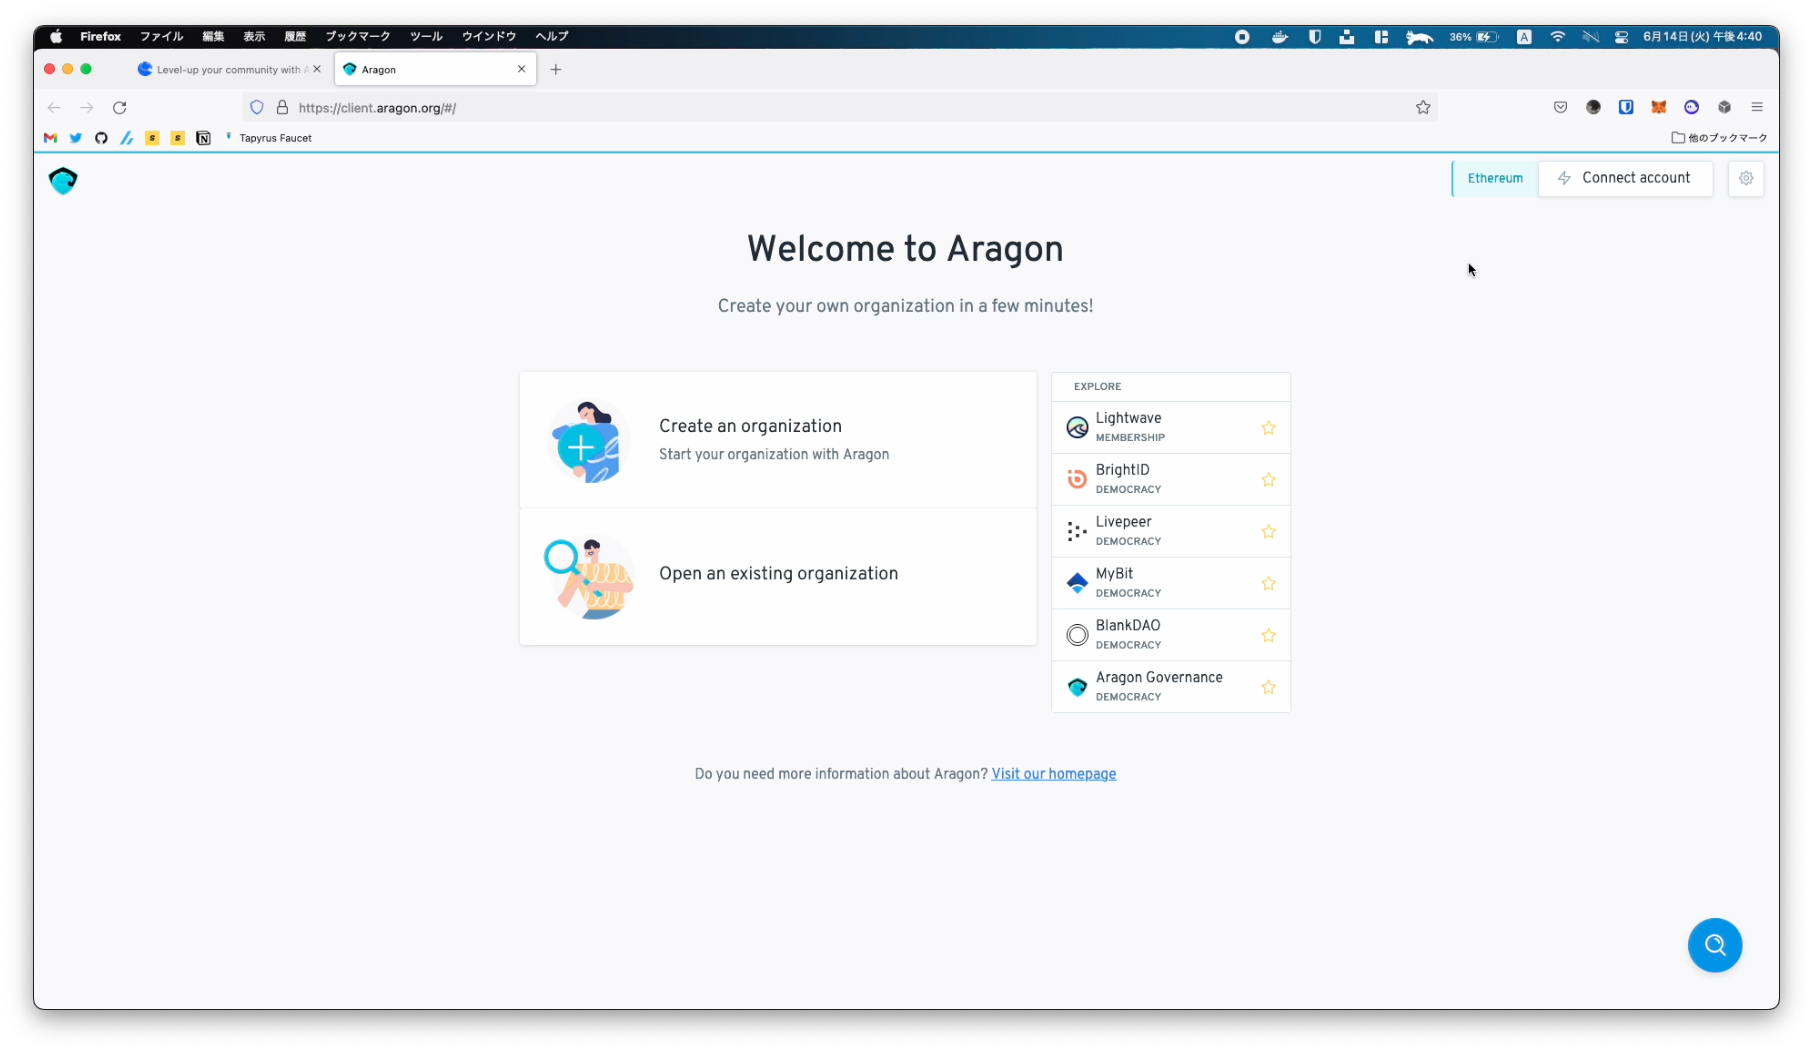This screenshot has width=1813, height=1051.
Task: Open the other bookmarks folder
Action: (1719, 138)
